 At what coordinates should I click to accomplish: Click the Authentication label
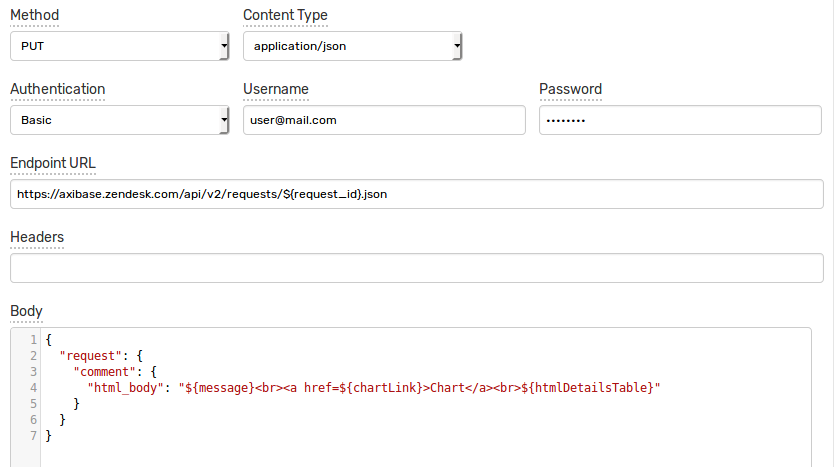58,89
